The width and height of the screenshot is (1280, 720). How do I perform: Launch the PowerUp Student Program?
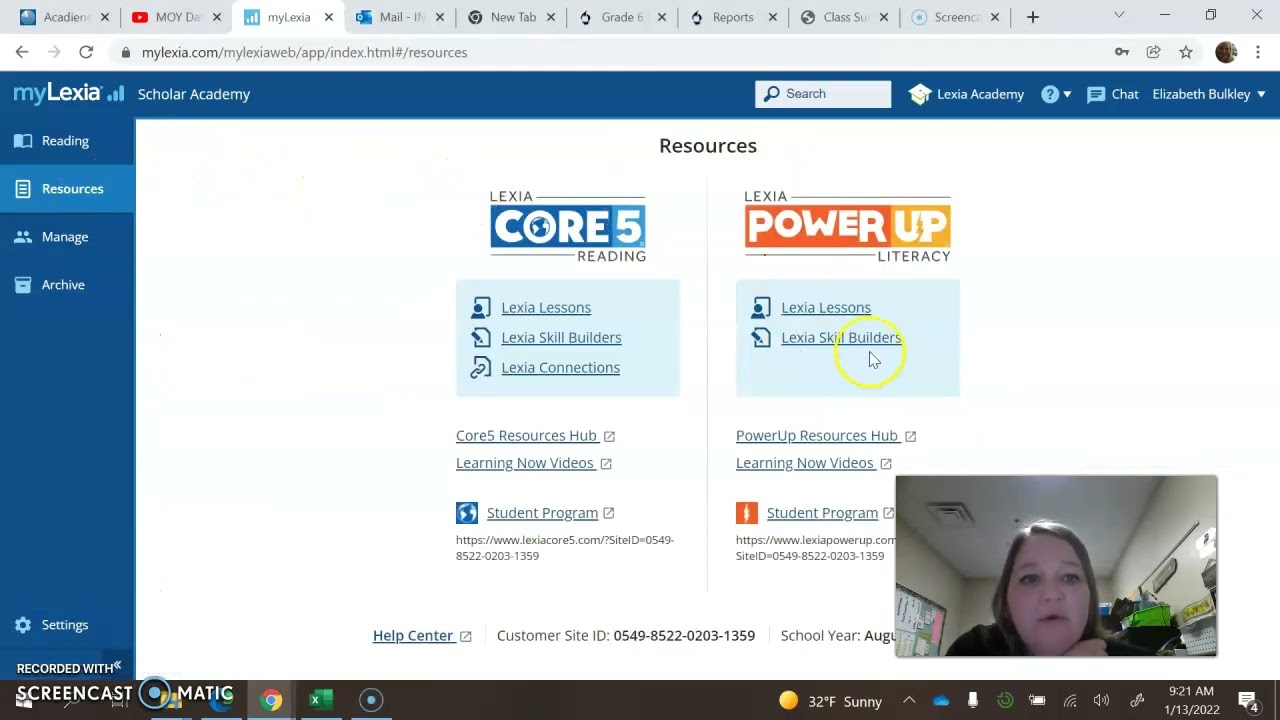830,513
